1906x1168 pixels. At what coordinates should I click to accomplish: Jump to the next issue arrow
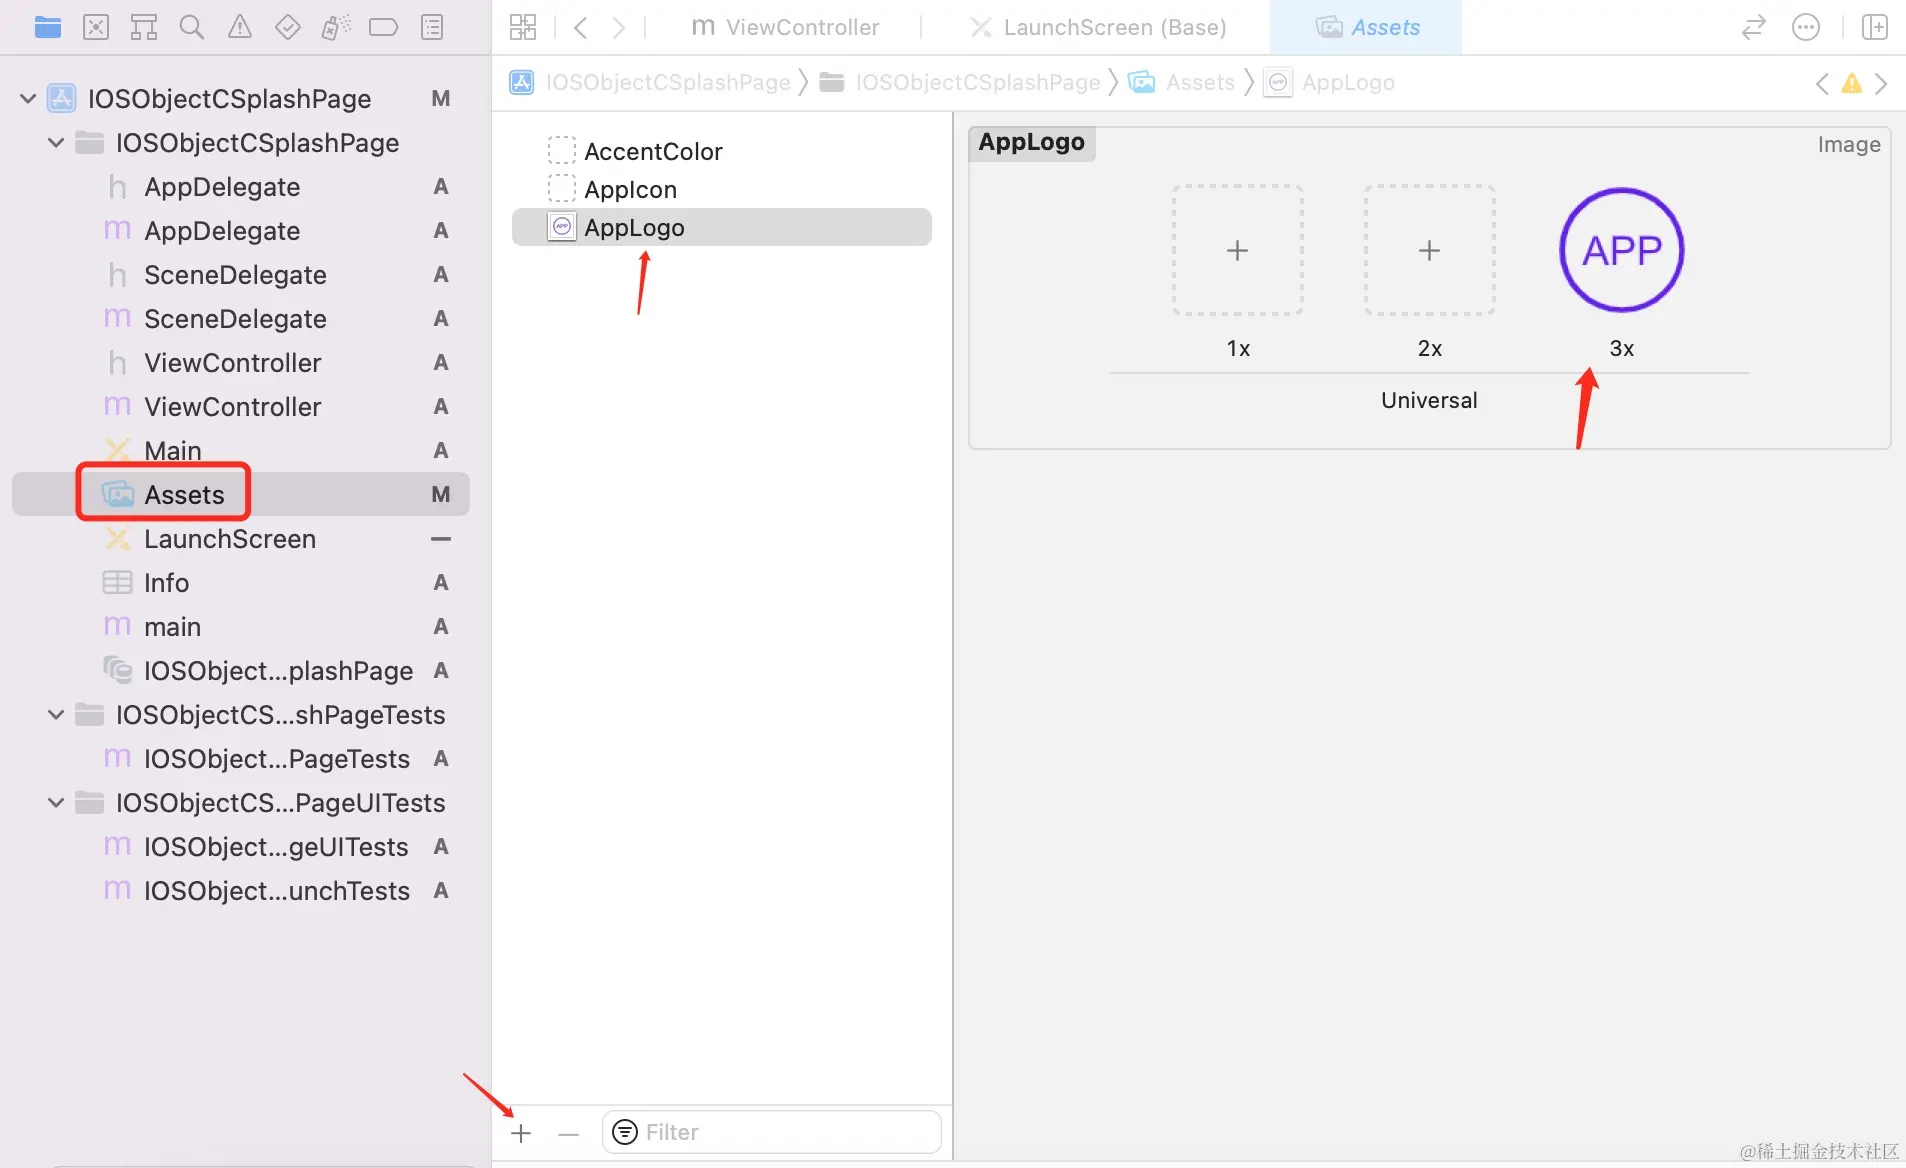(x=1881, y=83)
